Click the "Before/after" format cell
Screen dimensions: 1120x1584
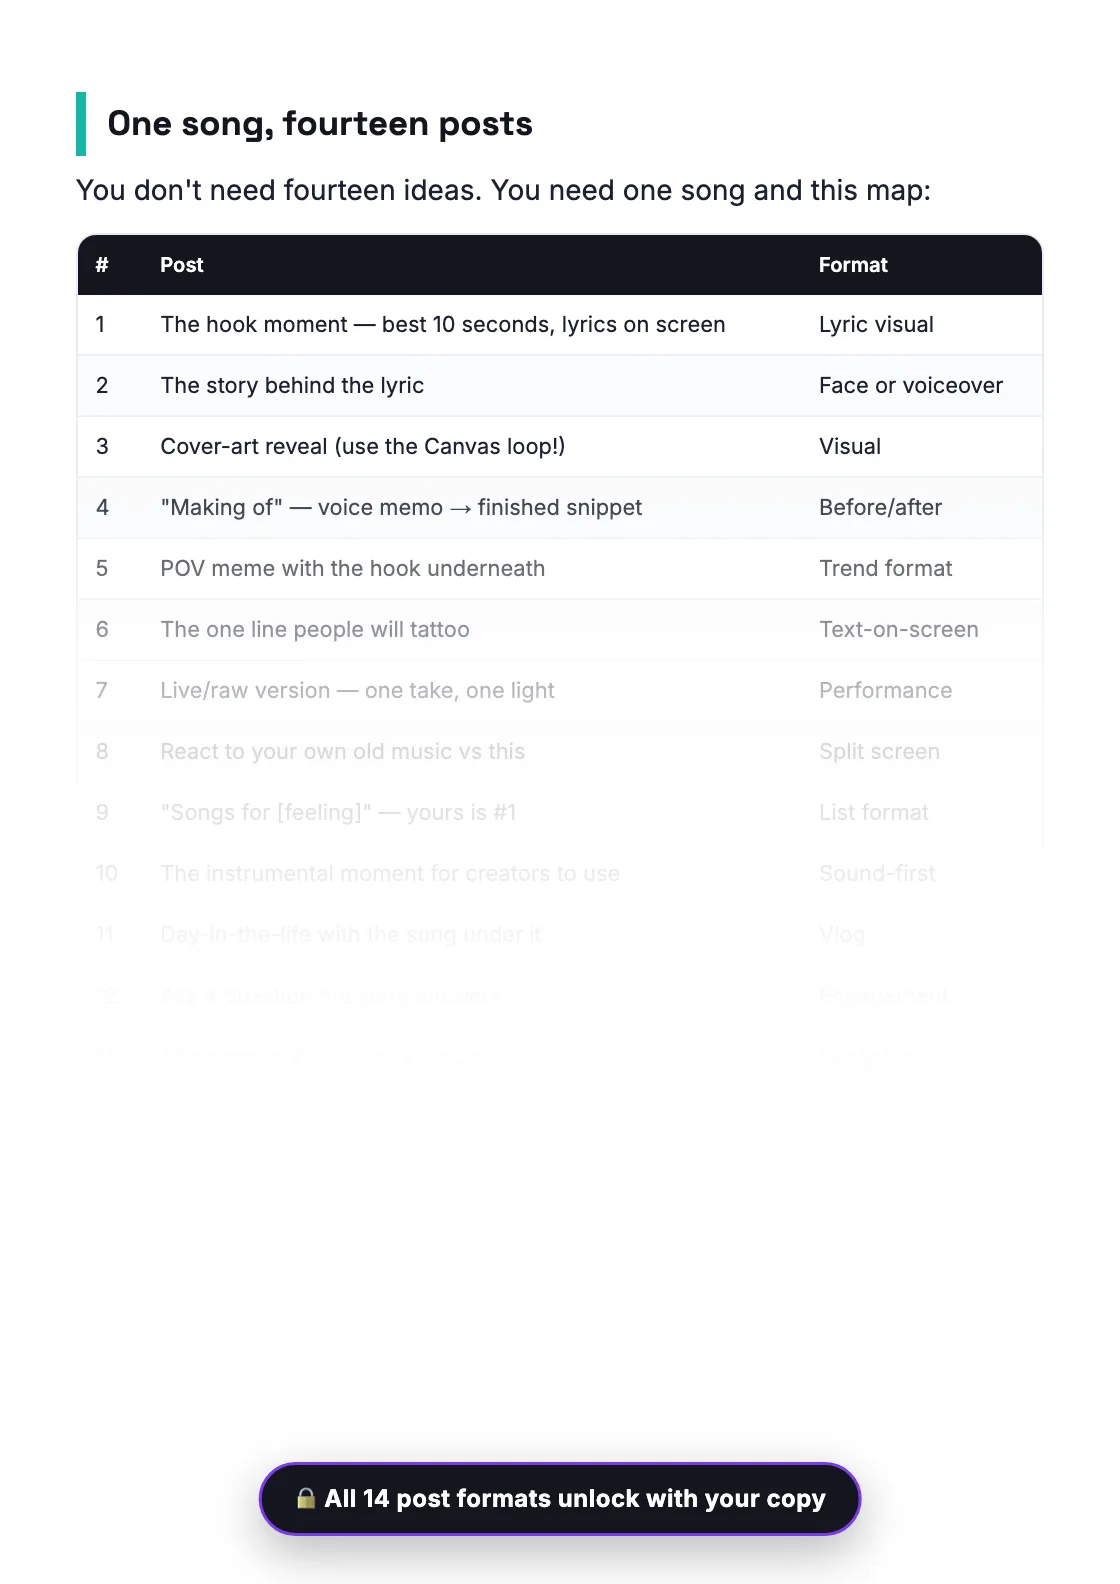pos(880,508)
